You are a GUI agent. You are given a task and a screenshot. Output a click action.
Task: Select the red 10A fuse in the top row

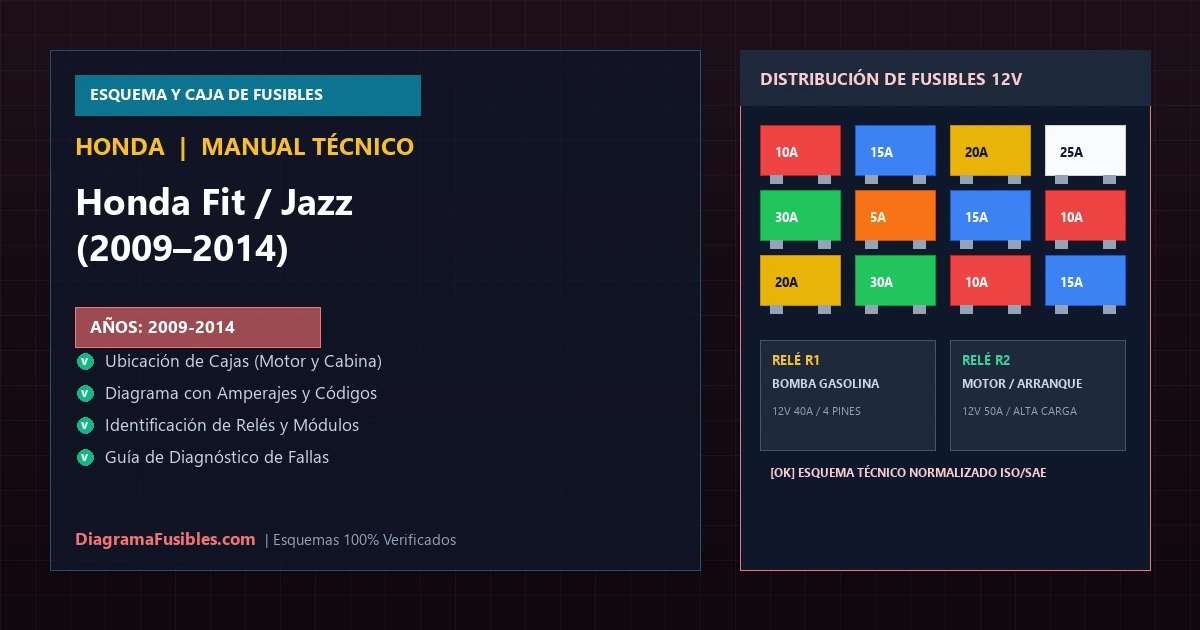click(800, 151)
